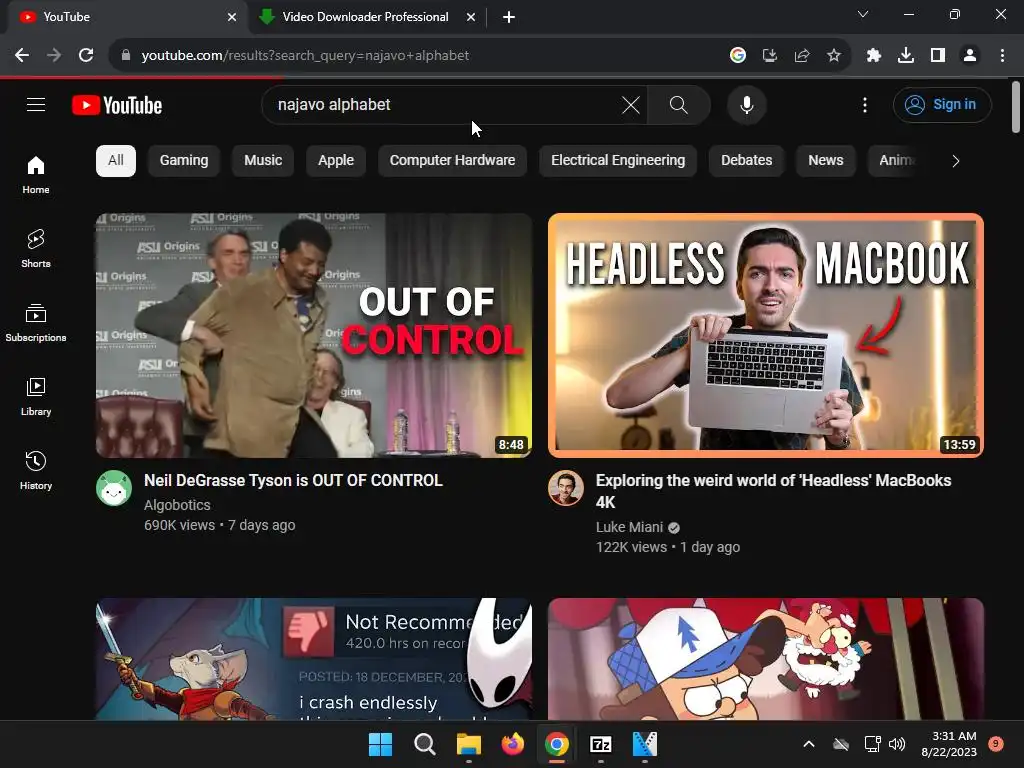Image resolution: width=1024 pixels, height=768 pixels.
Task: Start voice search with the microphone icon
Action: [x=746, y=104]
